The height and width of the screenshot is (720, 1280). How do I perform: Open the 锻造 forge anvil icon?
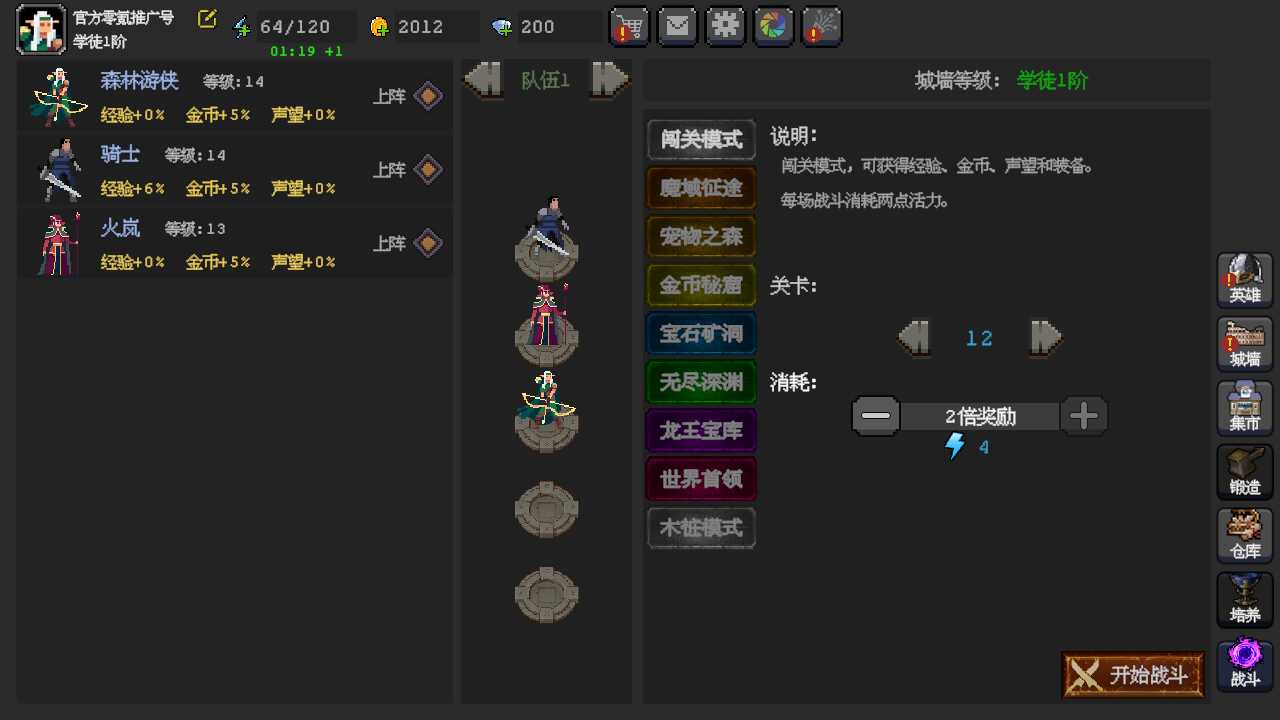pos(1245,472)
